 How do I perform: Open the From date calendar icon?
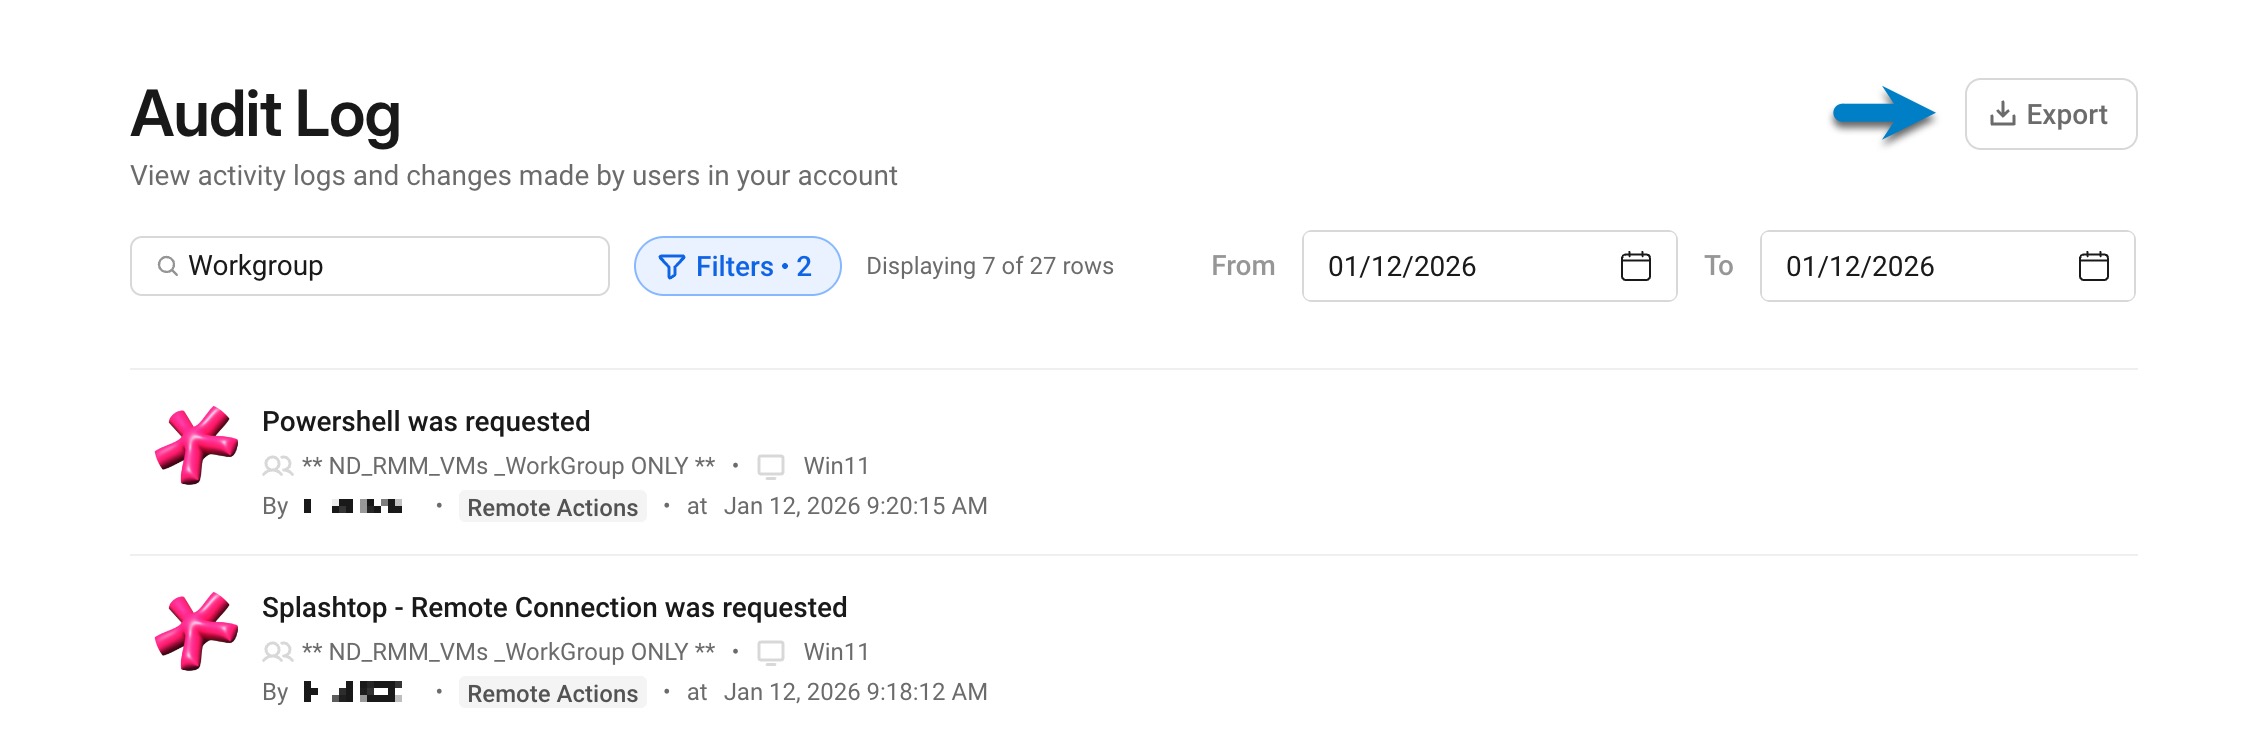1635,266
